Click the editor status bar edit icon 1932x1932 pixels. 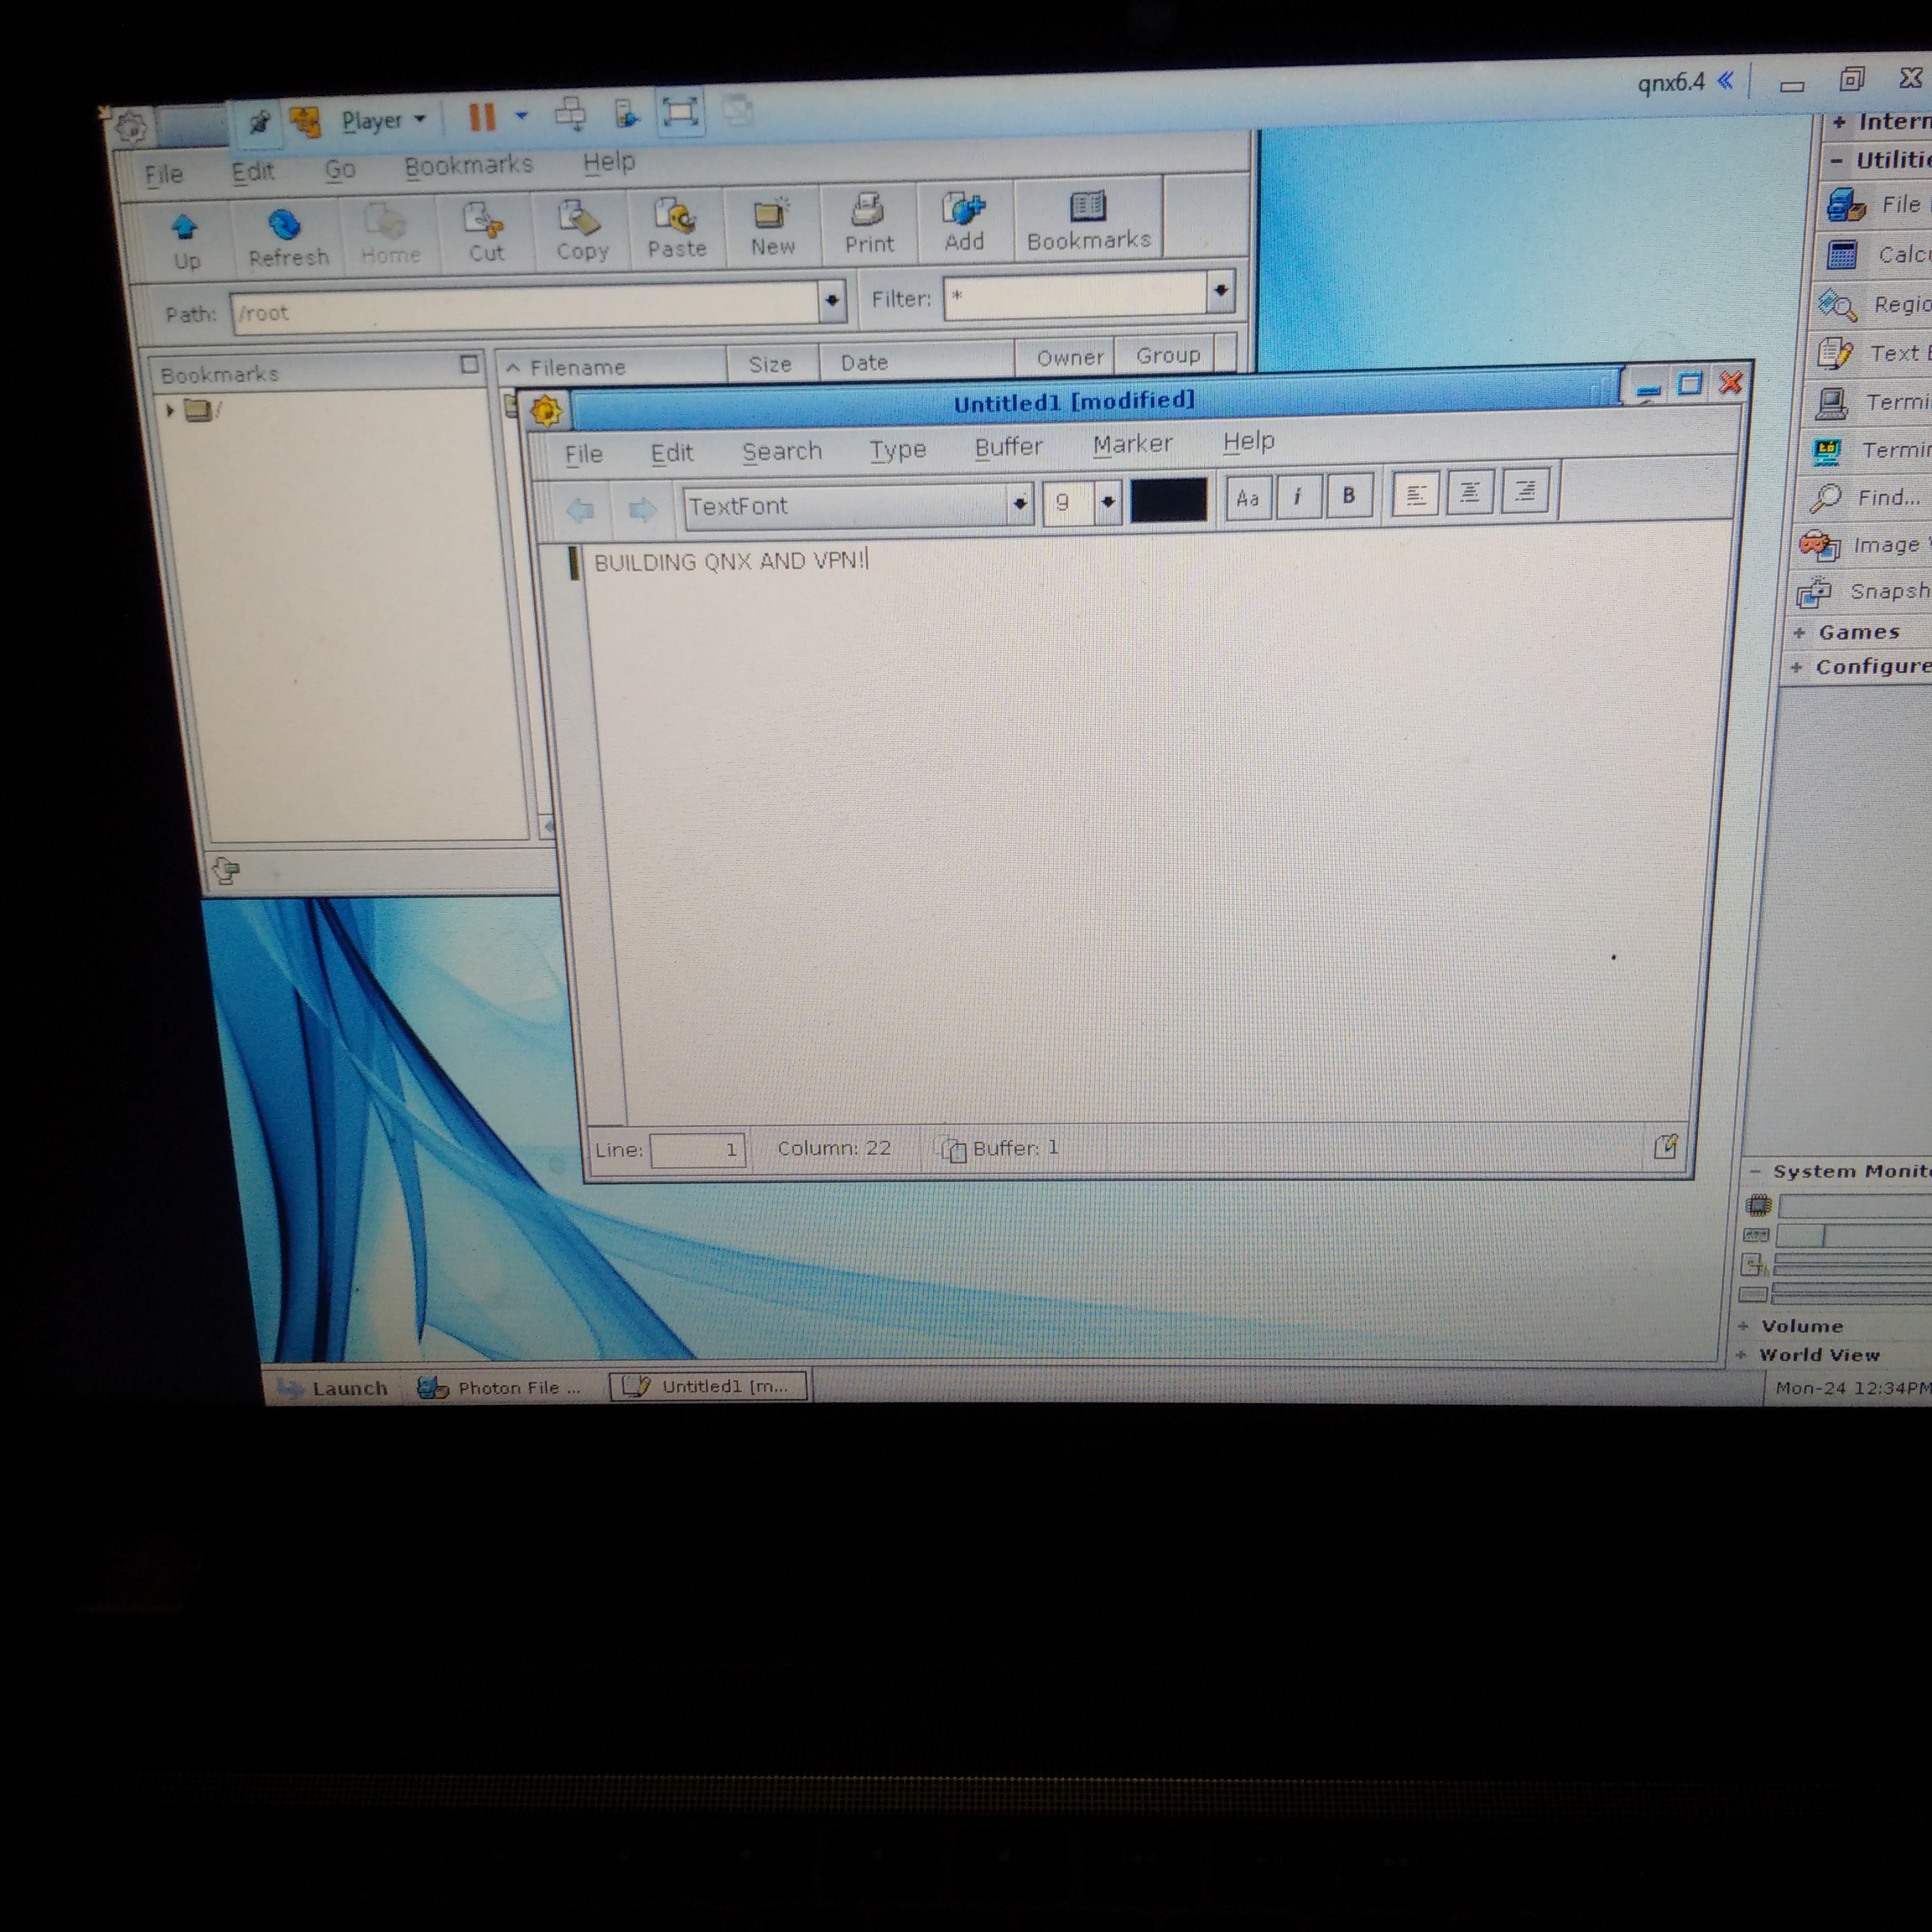click(1665, 1146)
